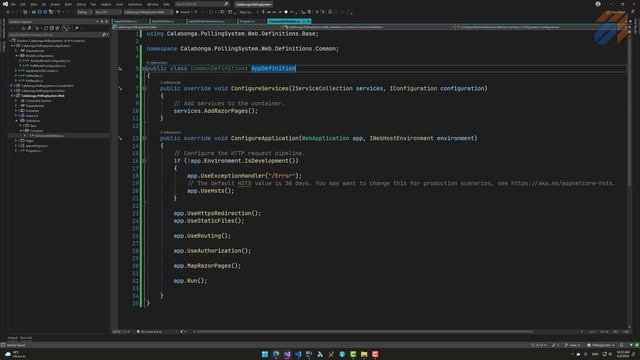This screenshot has width=640, height=360.
Task: Open the Edit menu
Action: pos(23,4)
